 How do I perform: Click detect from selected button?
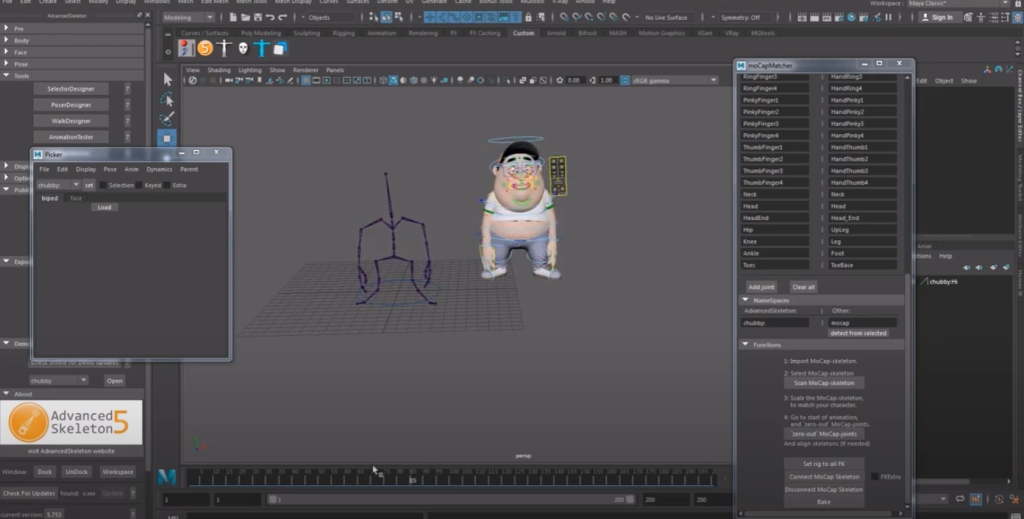(858, 333)
